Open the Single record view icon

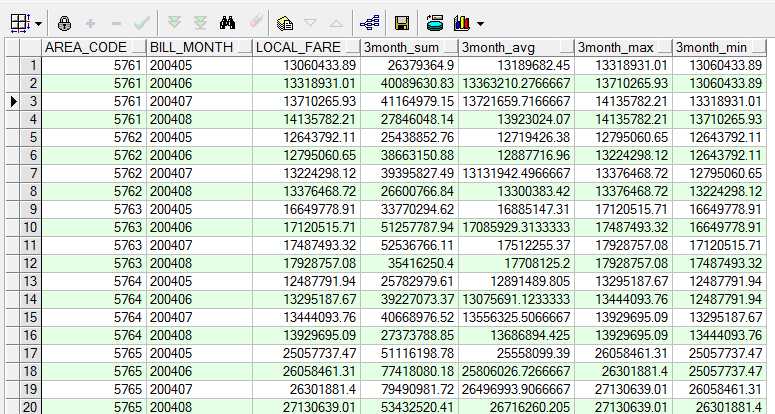[x=285, y=23]
